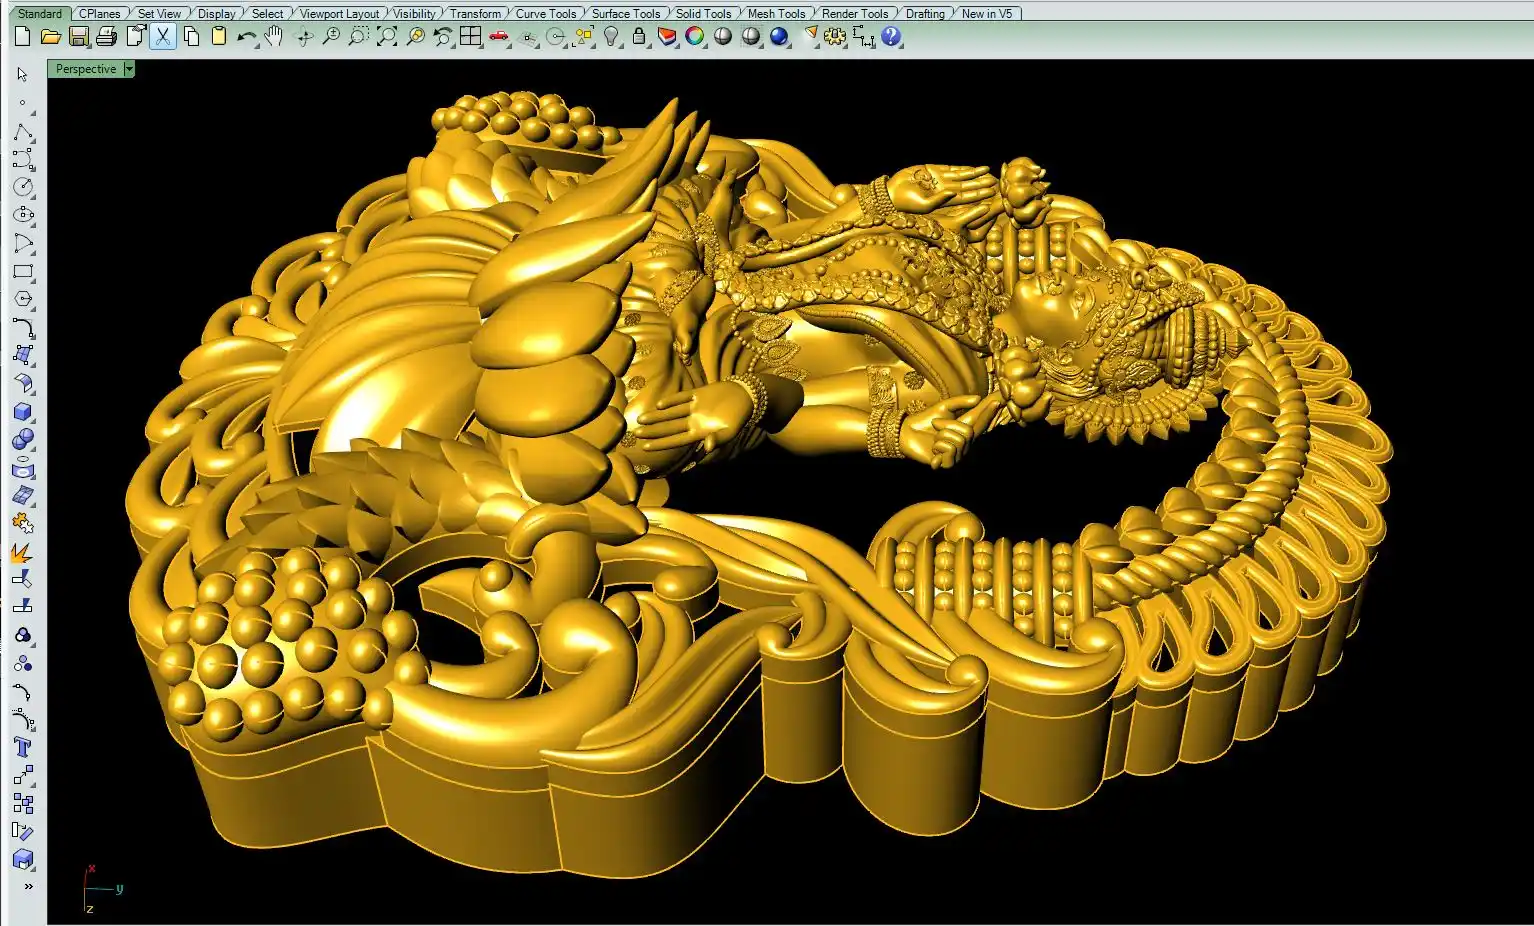The height and width of the screenshot is (926, 1534).
Task: Click the Help question mark button
Action: pyautogui.click(x=891, y=37)
